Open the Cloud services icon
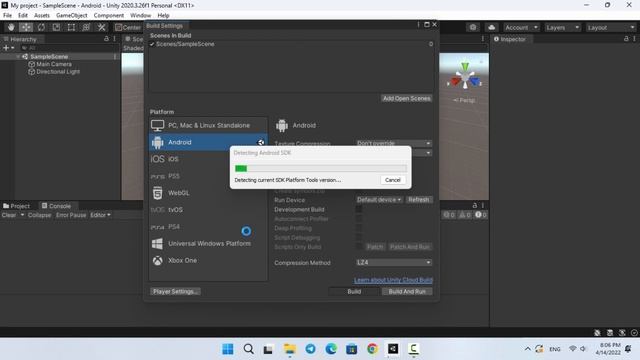 491,27
